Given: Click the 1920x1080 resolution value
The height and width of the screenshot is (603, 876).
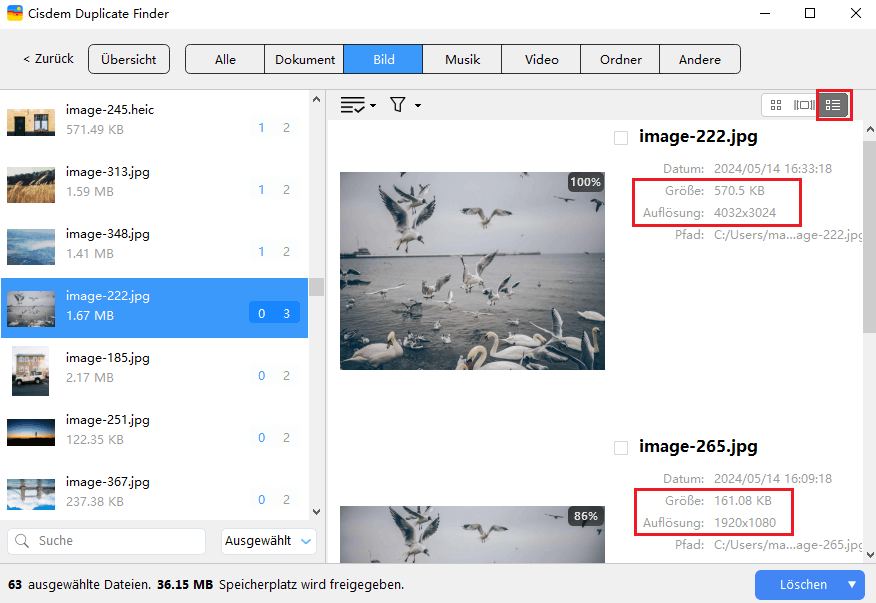Looking at the screenshot, I should [745, 523].
